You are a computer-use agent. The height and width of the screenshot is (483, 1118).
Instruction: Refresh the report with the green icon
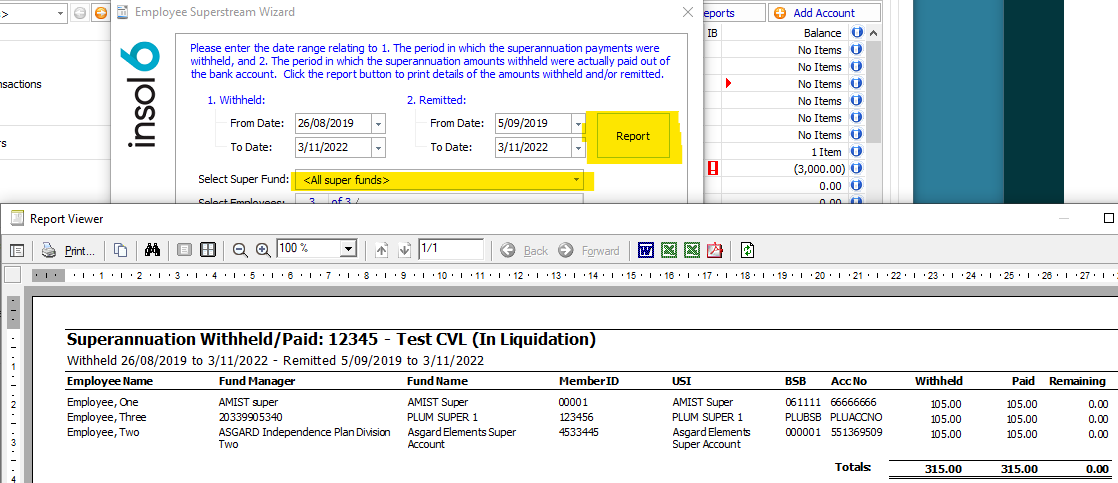click(x=747, y=250)
